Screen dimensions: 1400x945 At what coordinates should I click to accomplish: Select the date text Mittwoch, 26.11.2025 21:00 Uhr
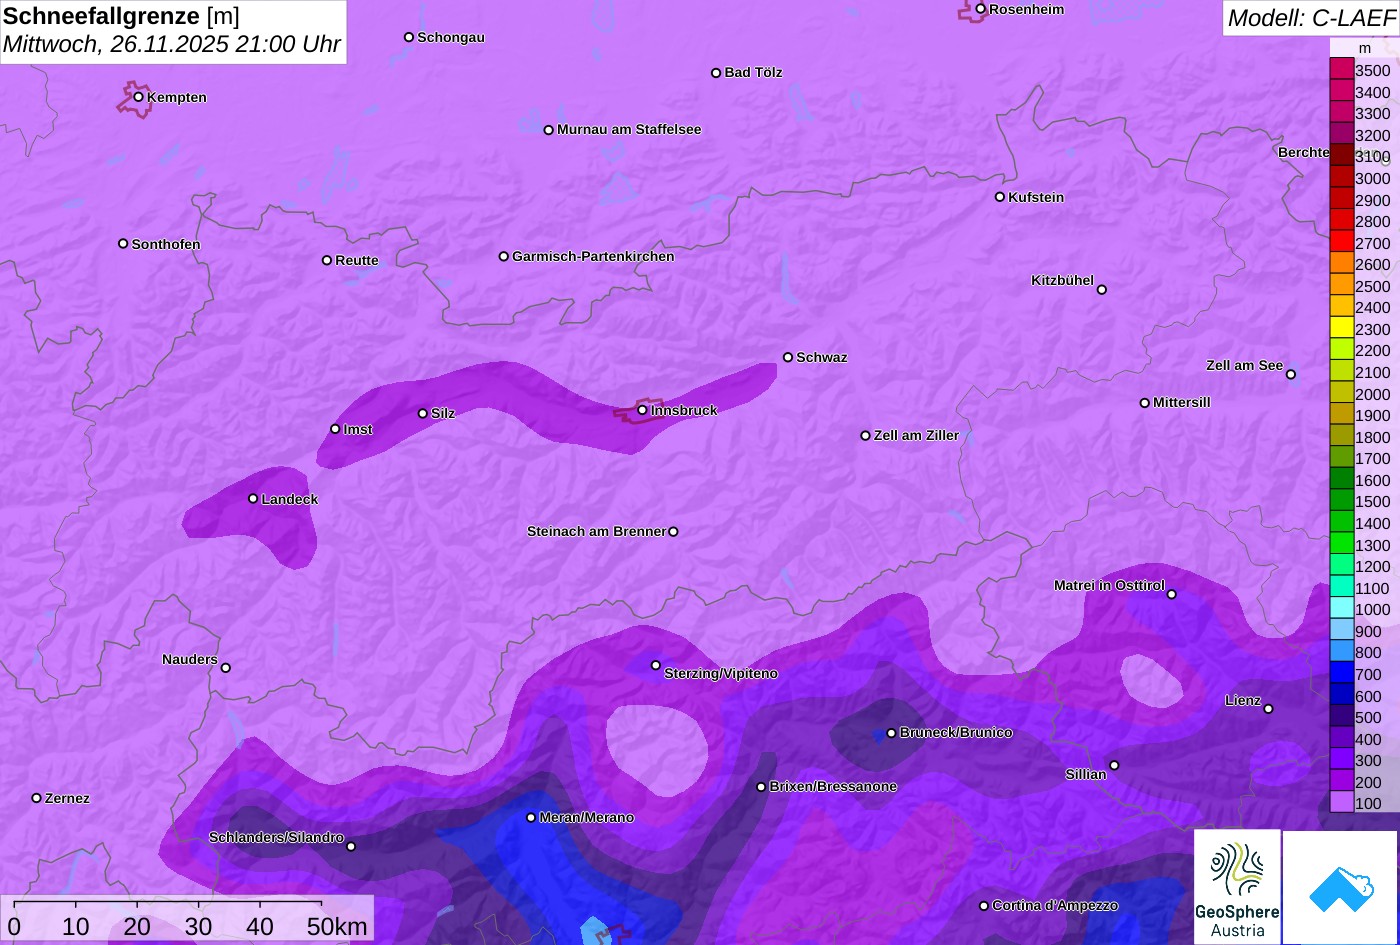(x=172, y=45)
